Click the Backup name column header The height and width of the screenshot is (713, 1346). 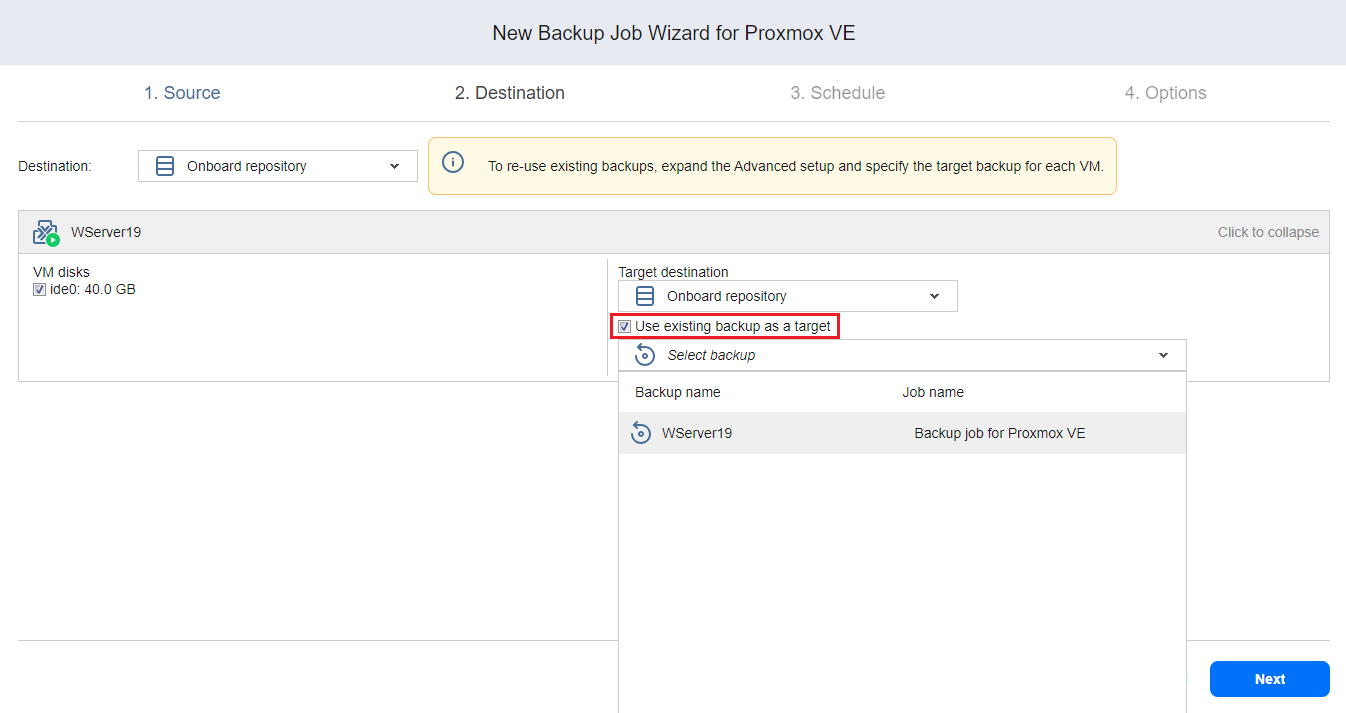point(677,392)
